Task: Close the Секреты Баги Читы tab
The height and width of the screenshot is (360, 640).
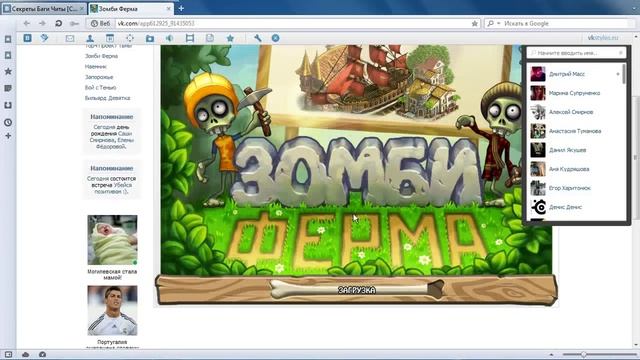Action: click(x=82, y=9)
